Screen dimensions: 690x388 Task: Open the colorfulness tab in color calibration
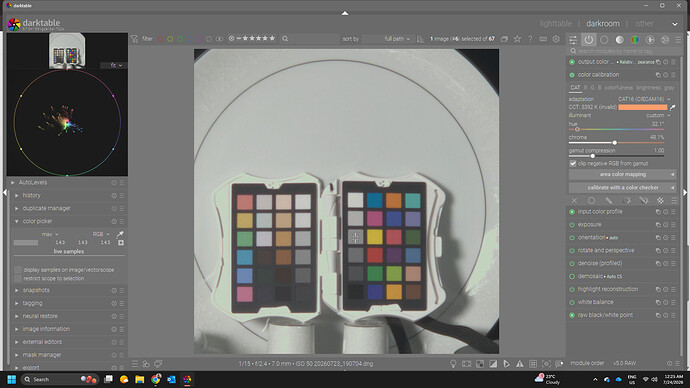[618, 88]
